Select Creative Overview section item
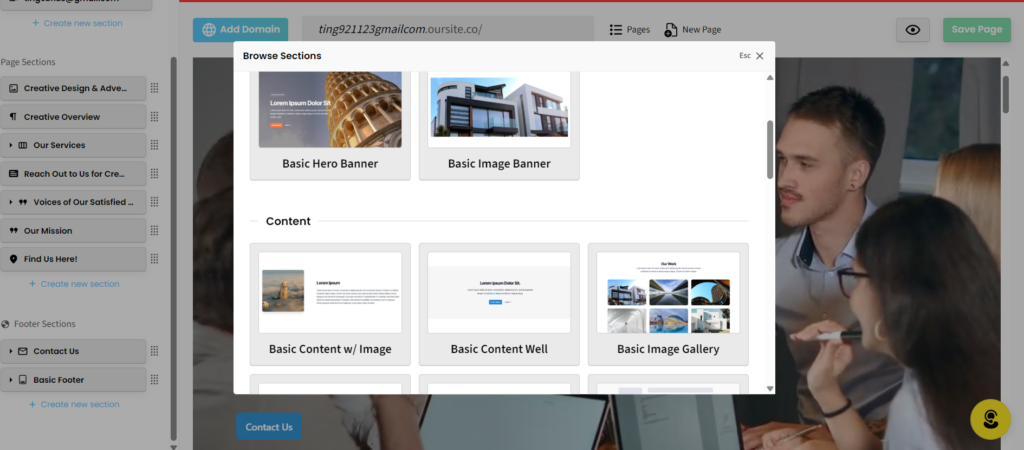The height and width of the screenshot is (450, 1024). pos(73,117)
